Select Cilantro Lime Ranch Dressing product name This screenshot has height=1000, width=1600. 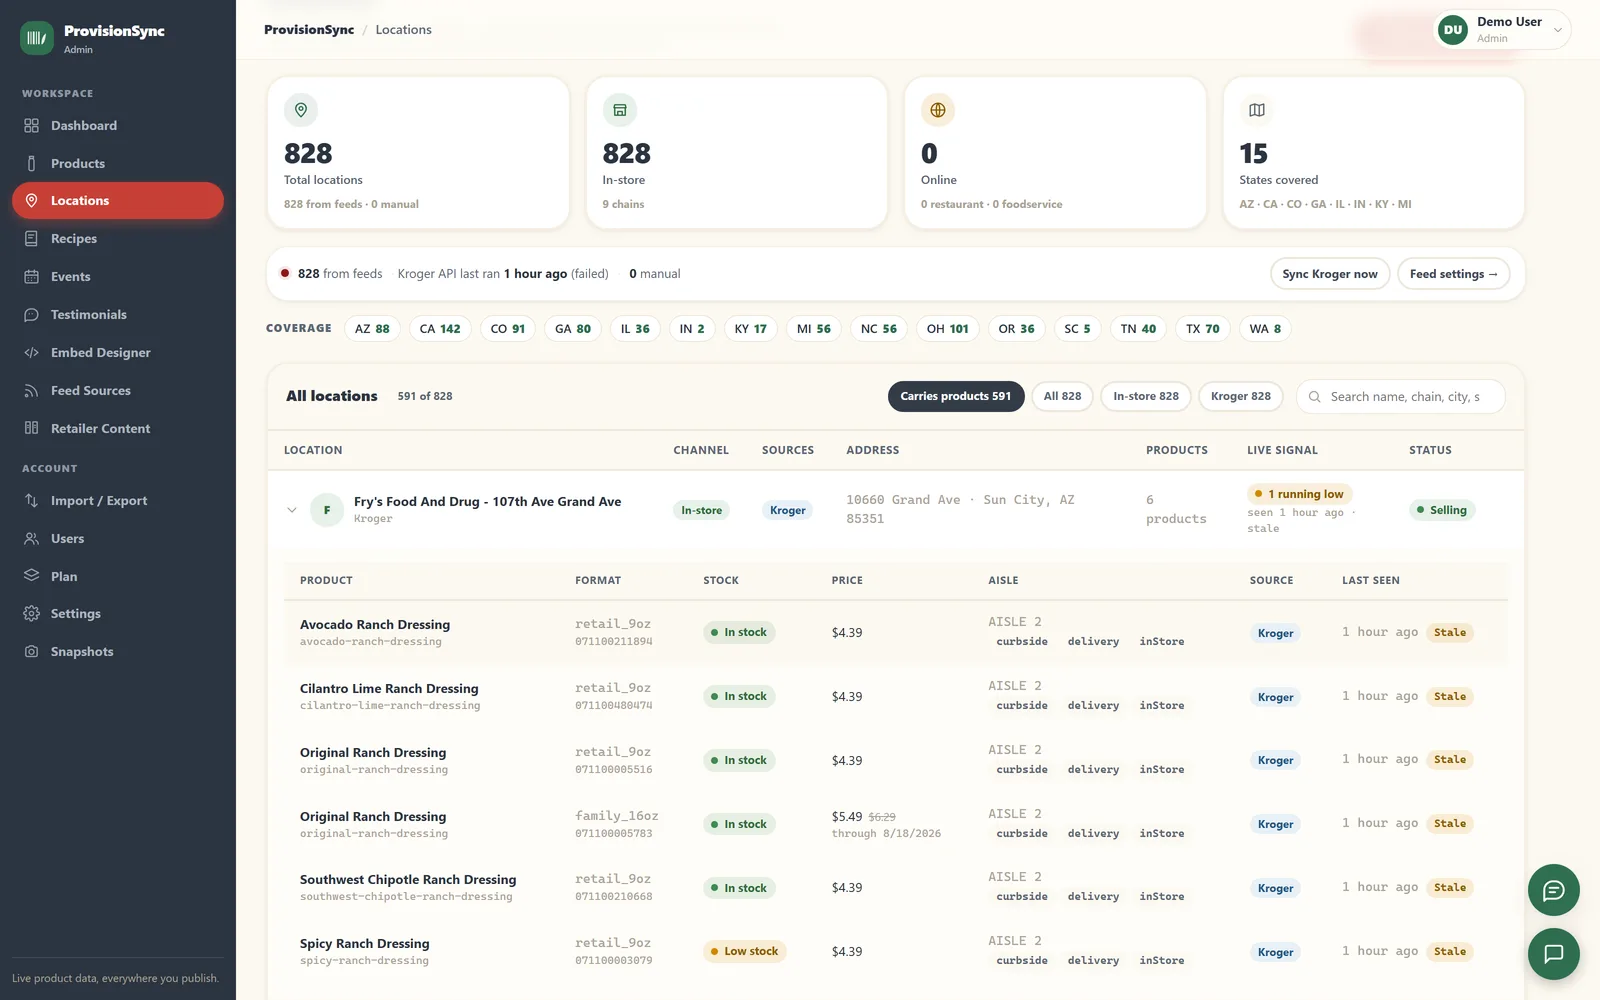pyautogui.click(x=389, y=689)
